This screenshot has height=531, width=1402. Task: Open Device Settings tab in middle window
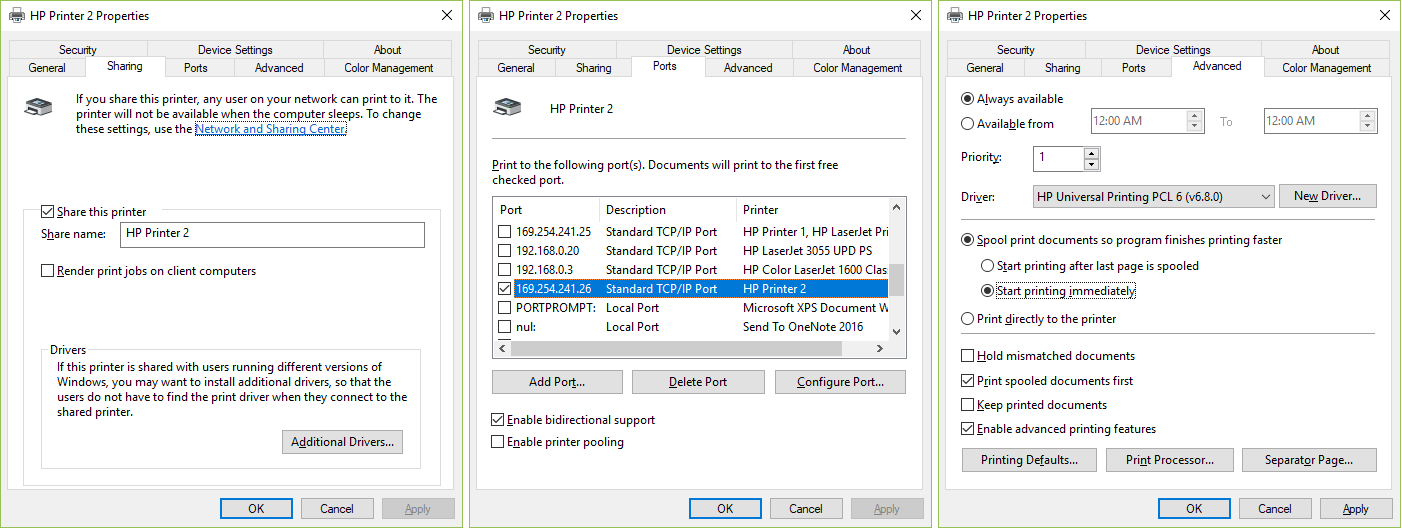[x=704, y=50]
